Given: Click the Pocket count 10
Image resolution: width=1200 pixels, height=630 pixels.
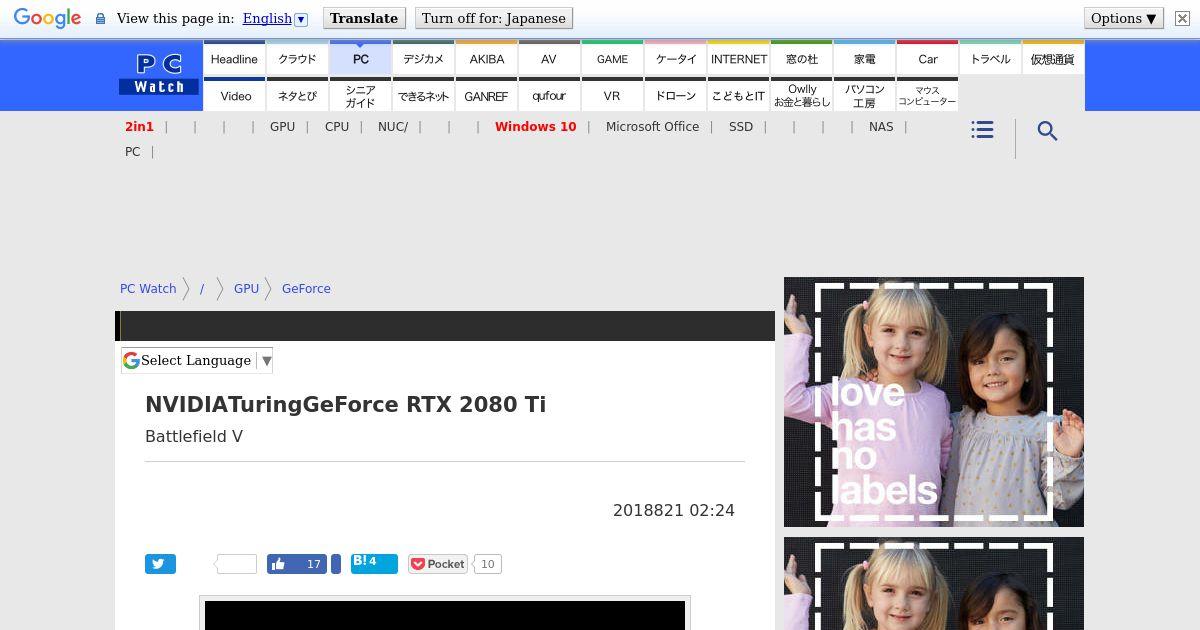Looking at the screenshot, I should 487,564.
